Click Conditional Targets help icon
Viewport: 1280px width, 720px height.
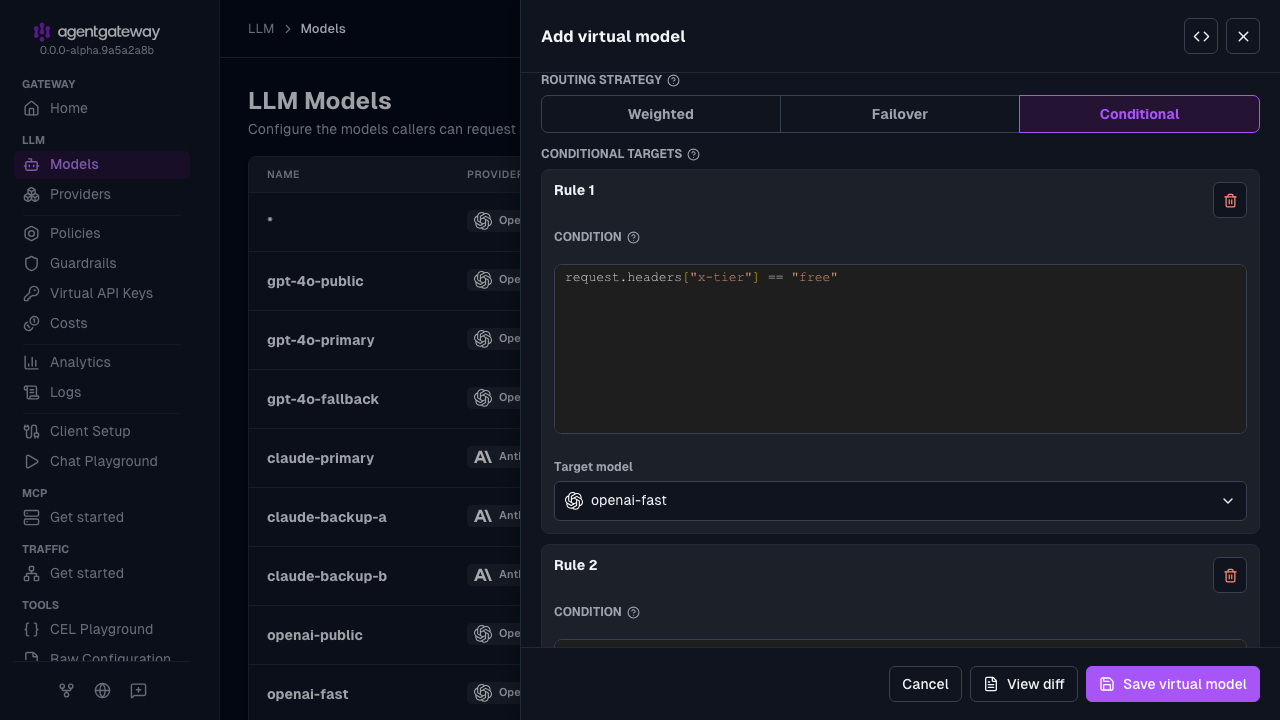tap(693, 154)
